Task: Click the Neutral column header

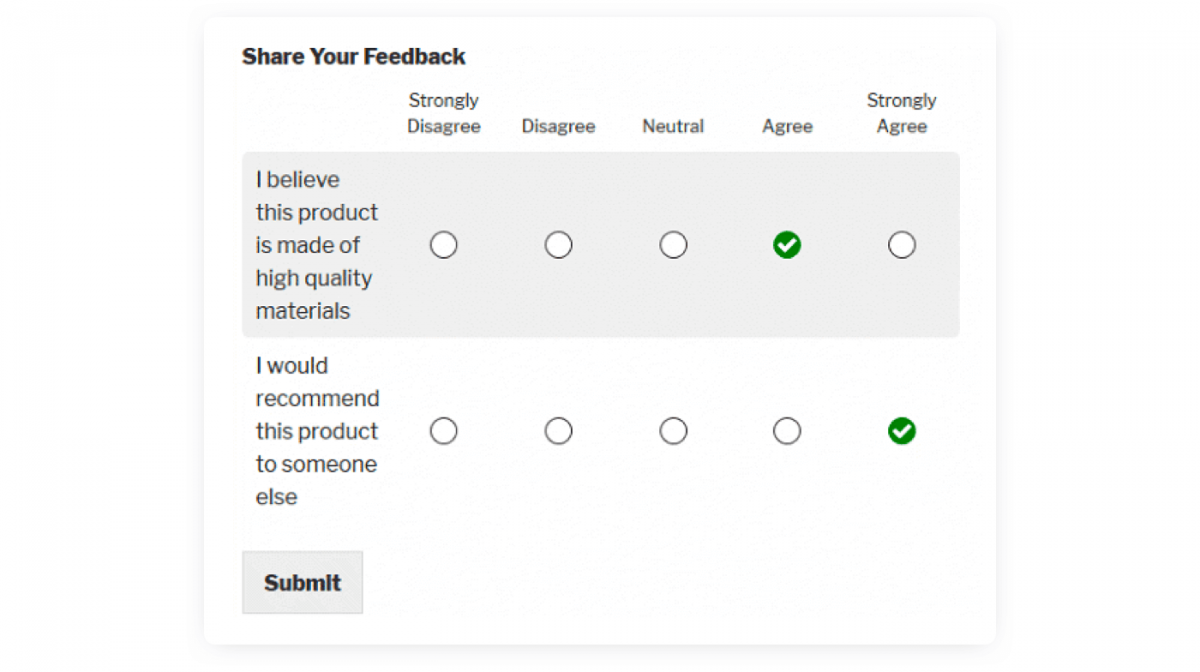Action: pyautogui.click(x=673, y=126)
